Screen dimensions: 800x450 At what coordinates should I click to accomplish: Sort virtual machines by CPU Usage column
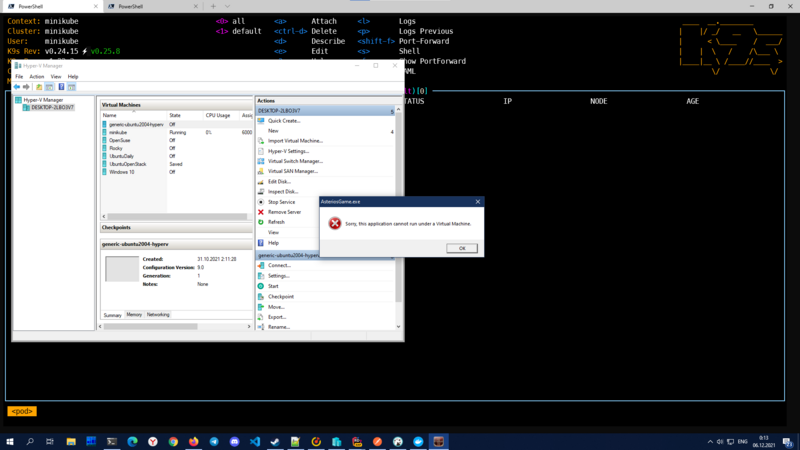[221, 115]
